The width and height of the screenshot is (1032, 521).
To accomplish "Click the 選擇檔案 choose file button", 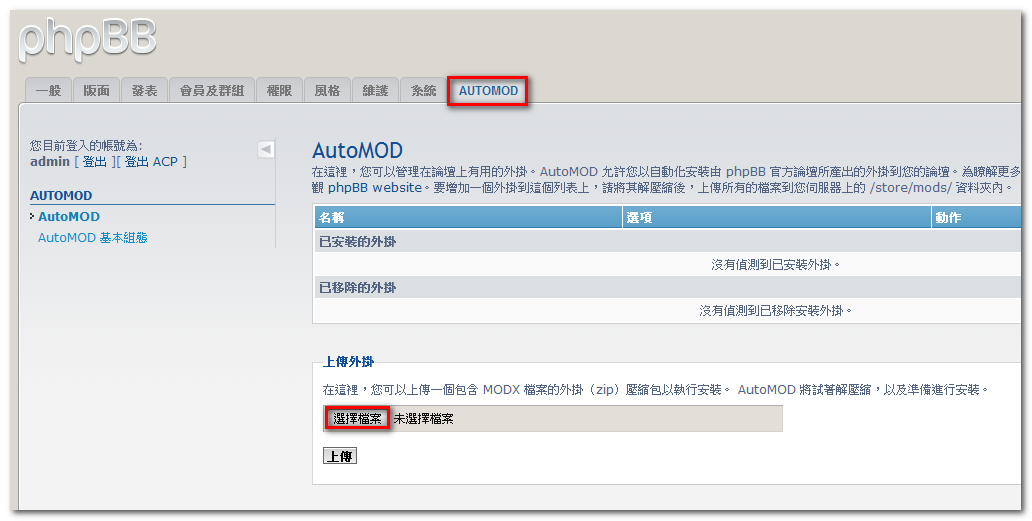I will pos(357,418).
